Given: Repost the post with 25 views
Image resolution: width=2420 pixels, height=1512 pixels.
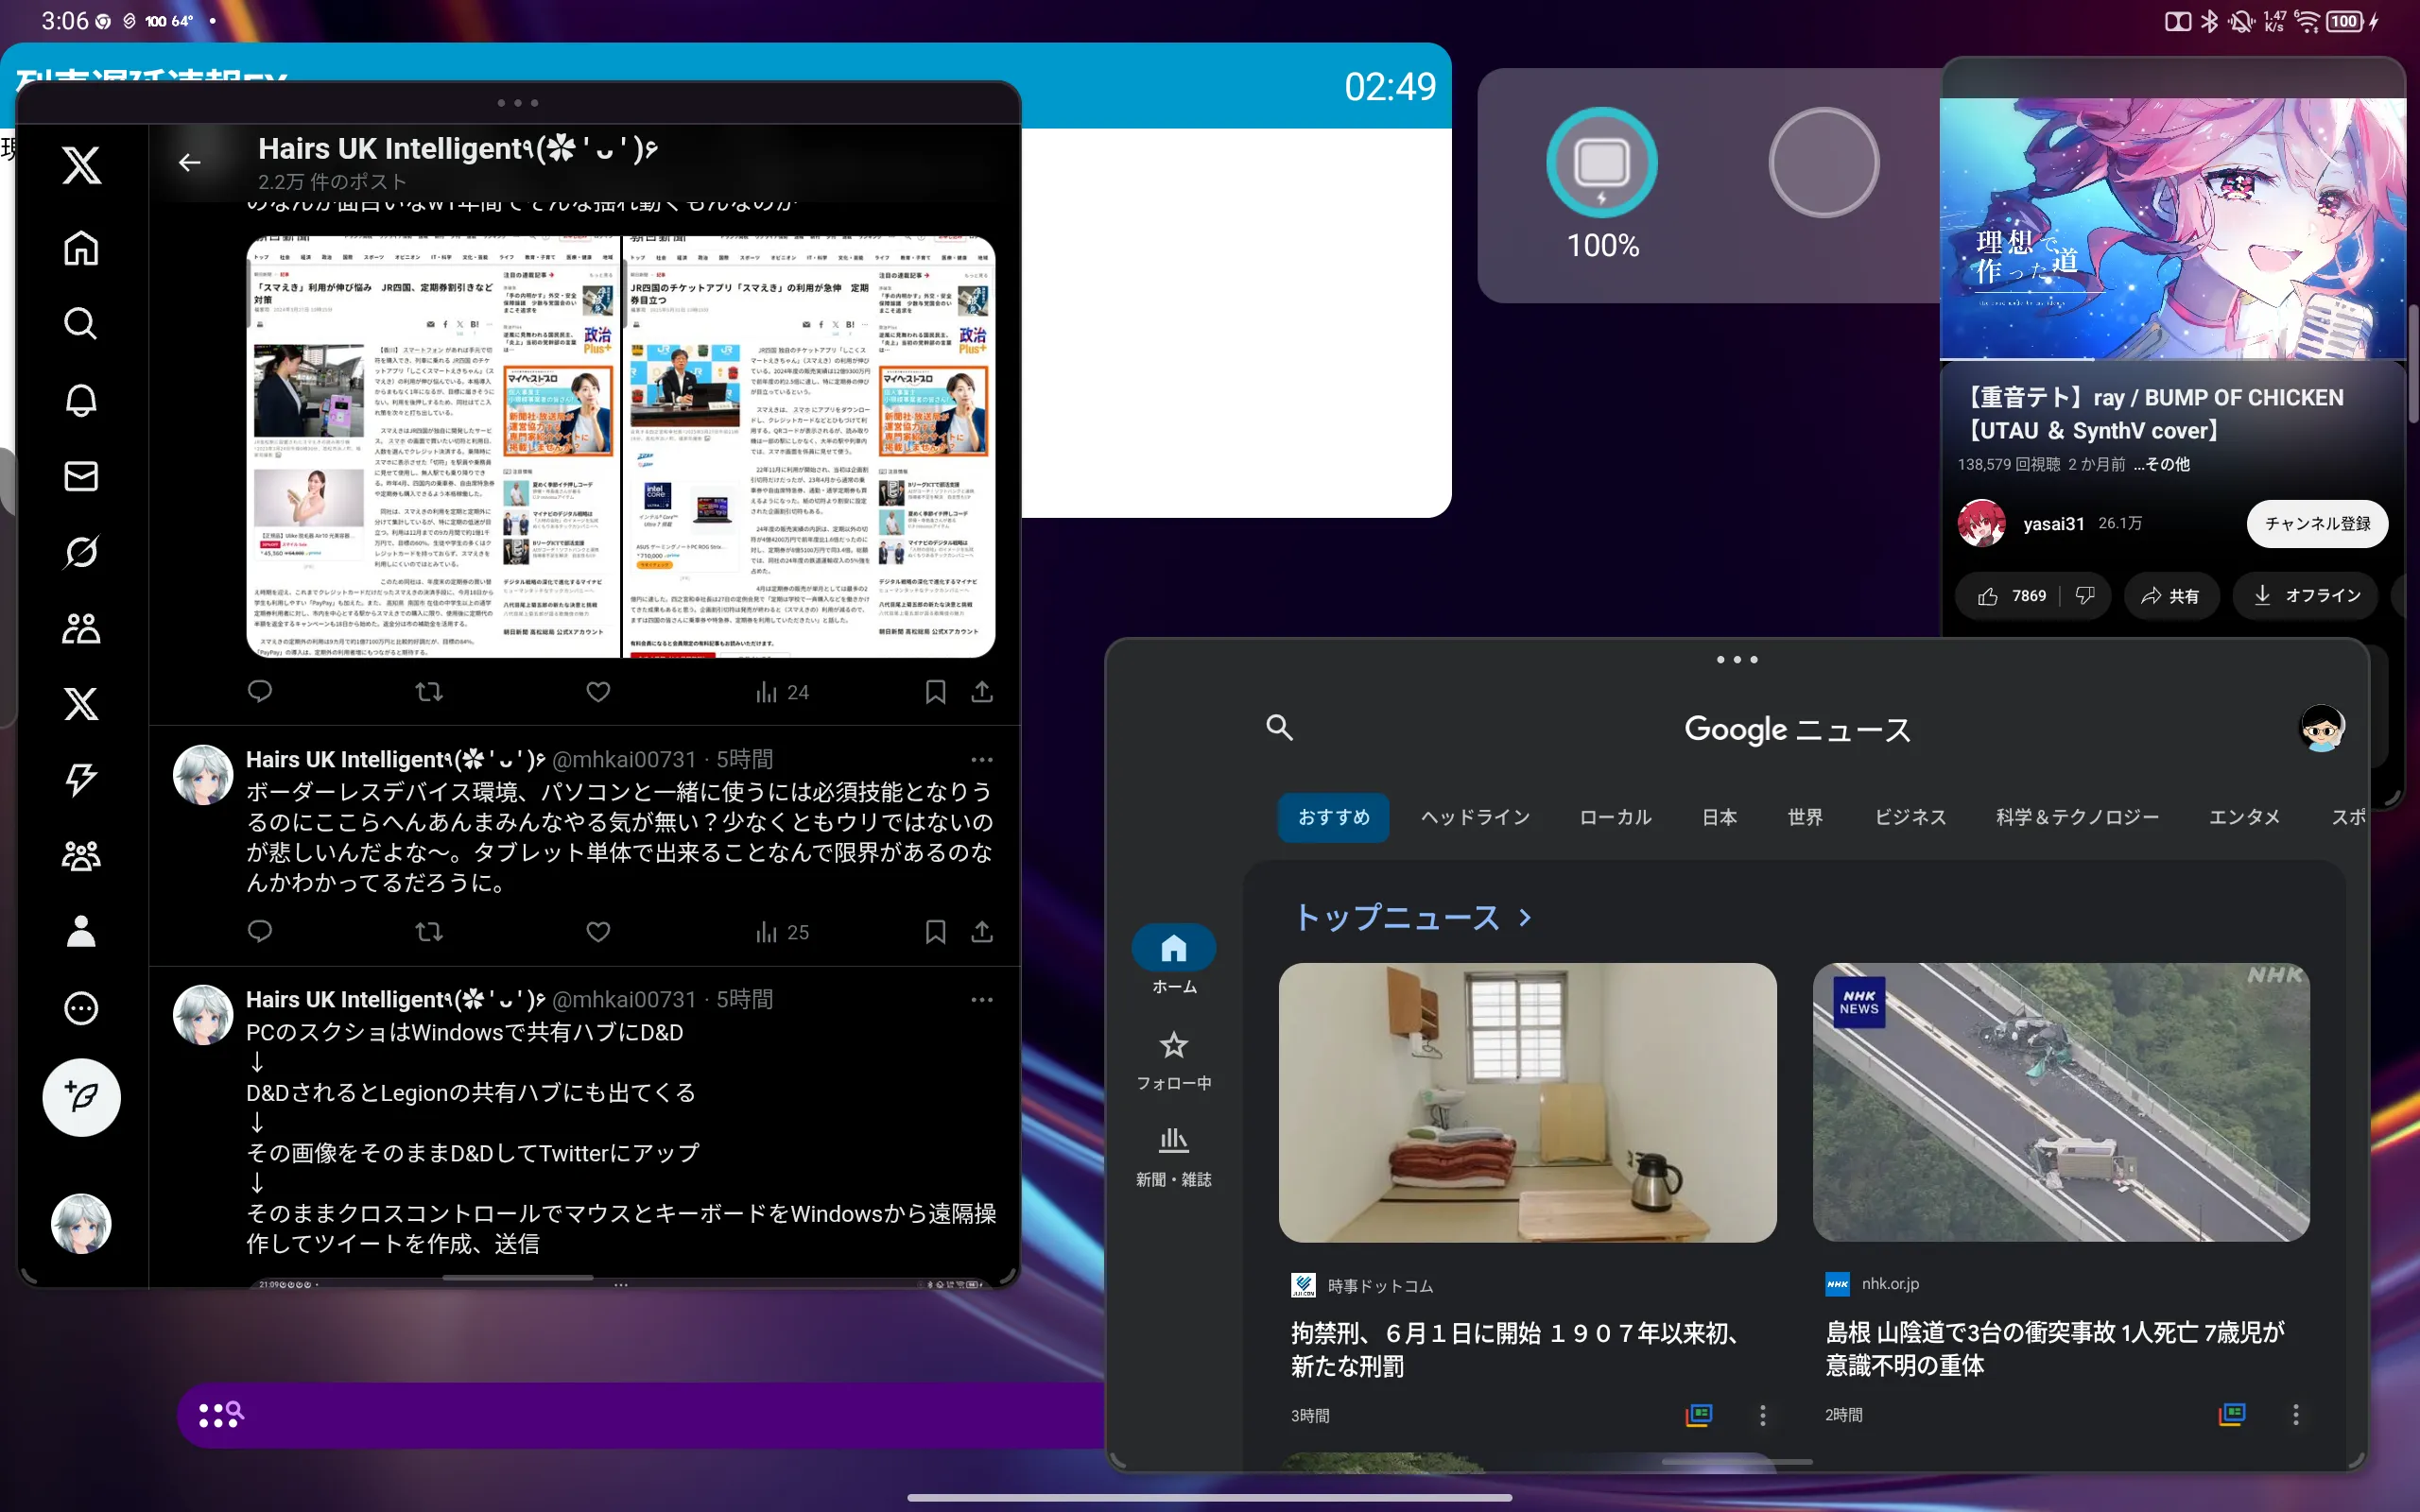Looking at the screenshot, I should click(x=429, y=932).
